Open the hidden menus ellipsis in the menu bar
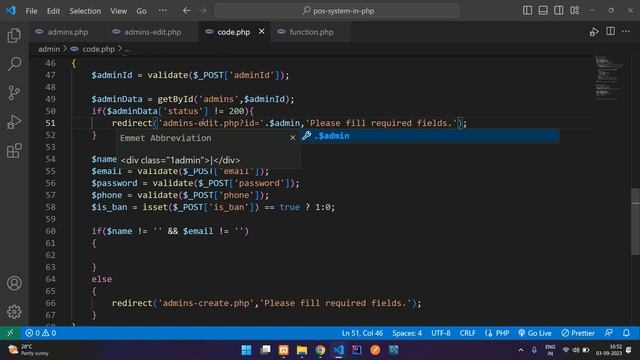This screenshot has width=640, height=360. coord(162,11)
